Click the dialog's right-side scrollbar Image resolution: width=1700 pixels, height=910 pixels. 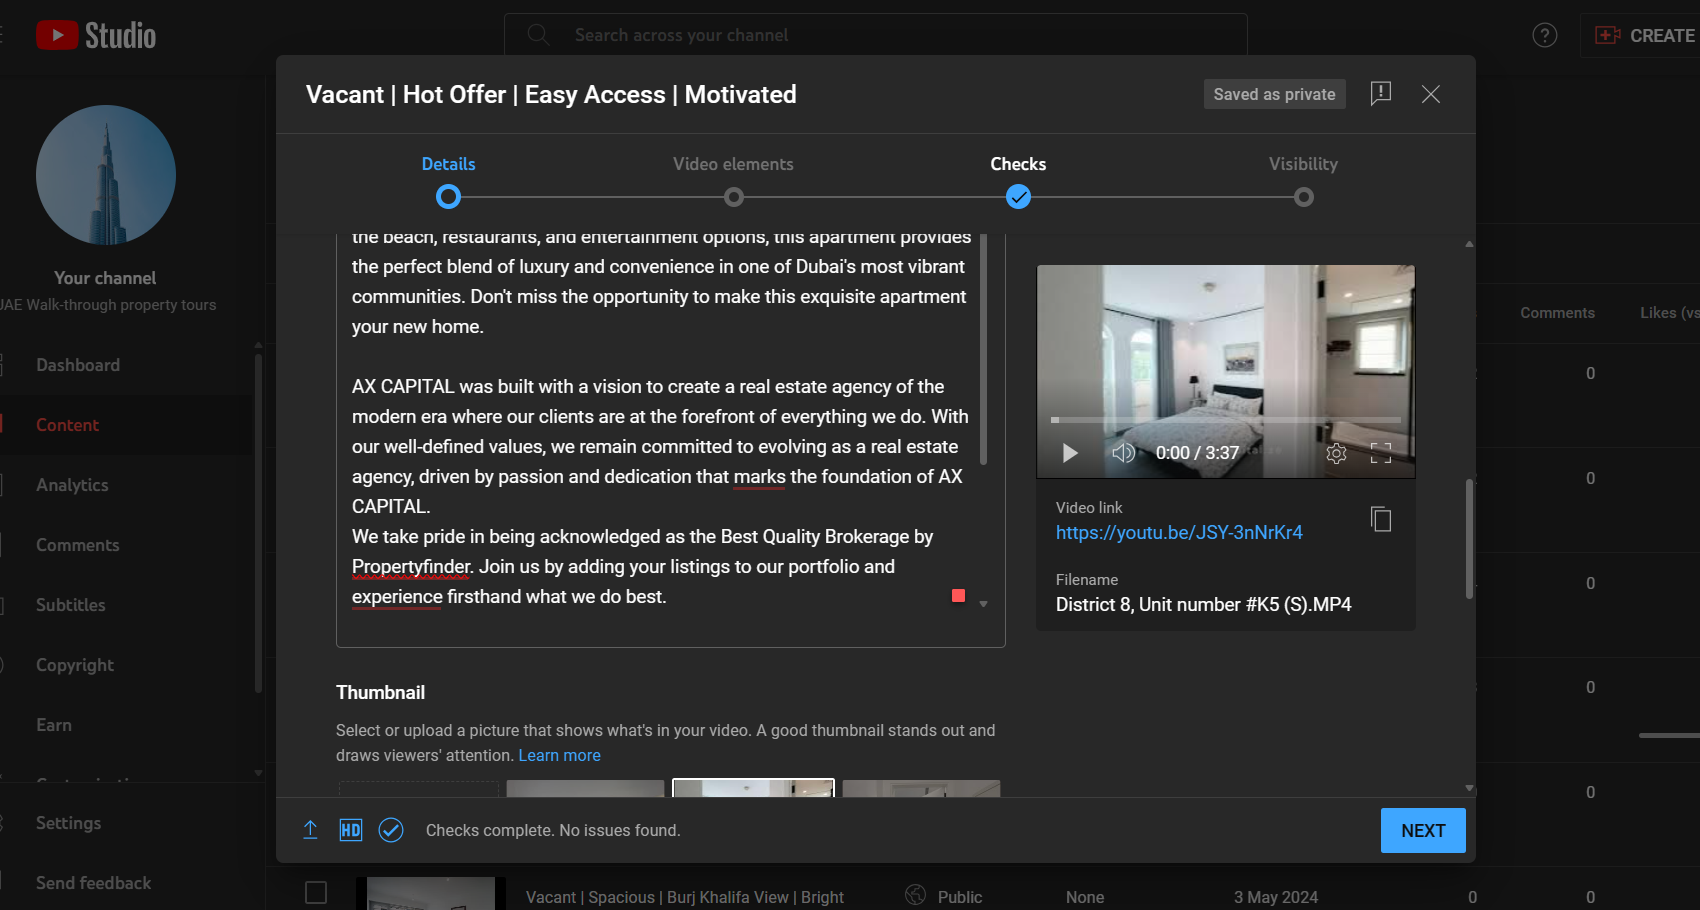coord(1469,538)
